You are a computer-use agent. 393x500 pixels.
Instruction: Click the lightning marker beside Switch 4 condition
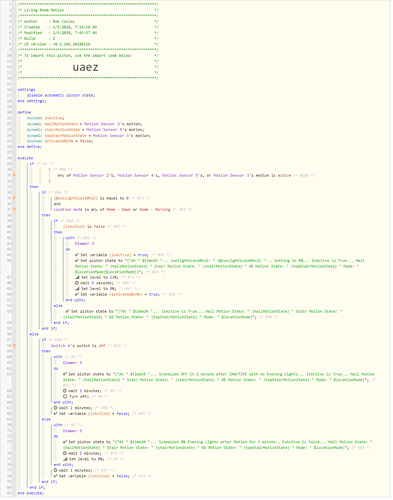pyautogui.click(x=14, y=346)
